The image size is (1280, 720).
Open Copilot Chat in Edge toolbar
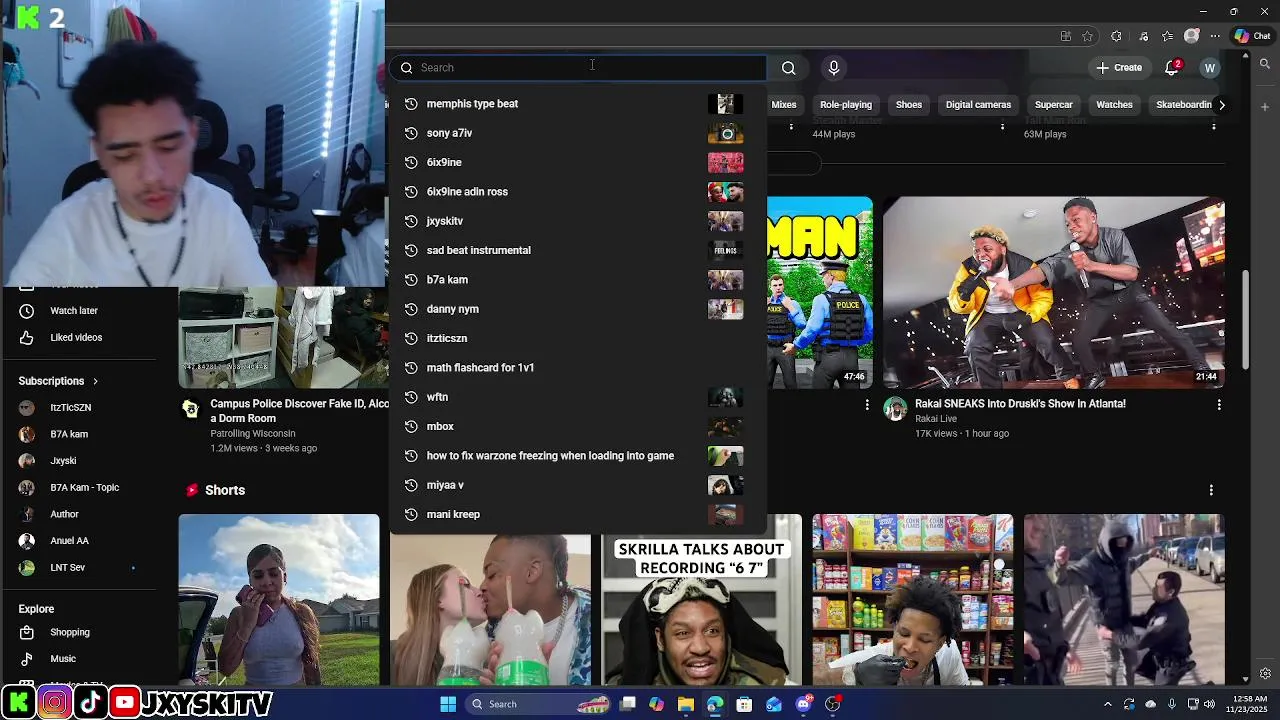(x=1252, y=36)
